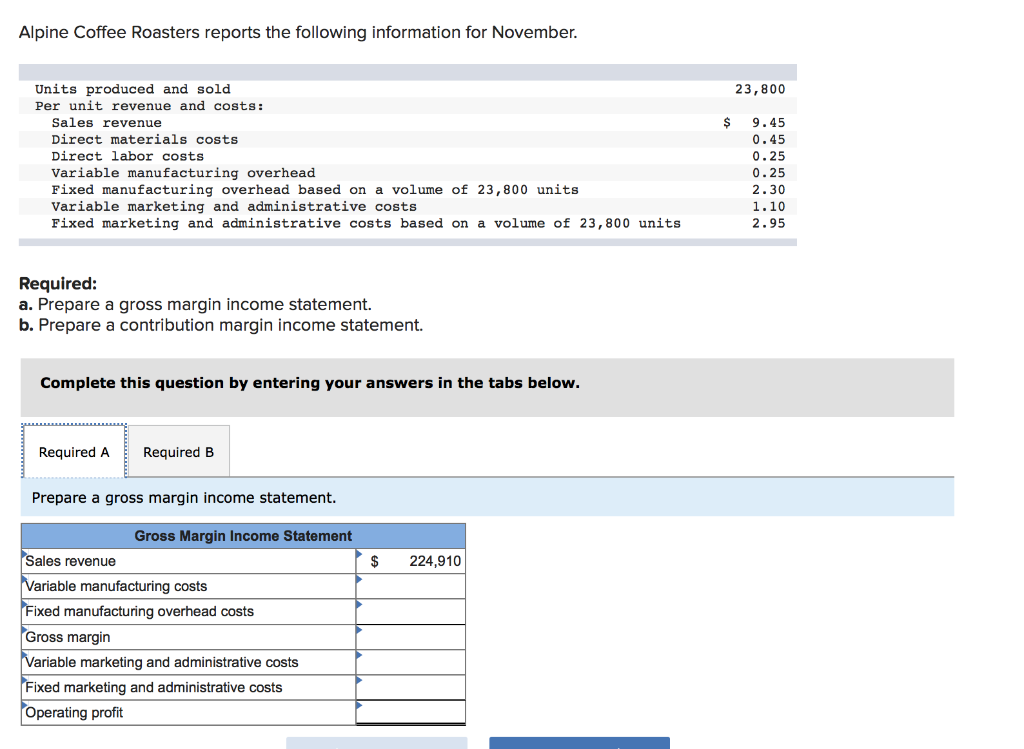1024x749 pixels.
Task: Click the Gross Margin Income Statement header
Action: [243, 536]
